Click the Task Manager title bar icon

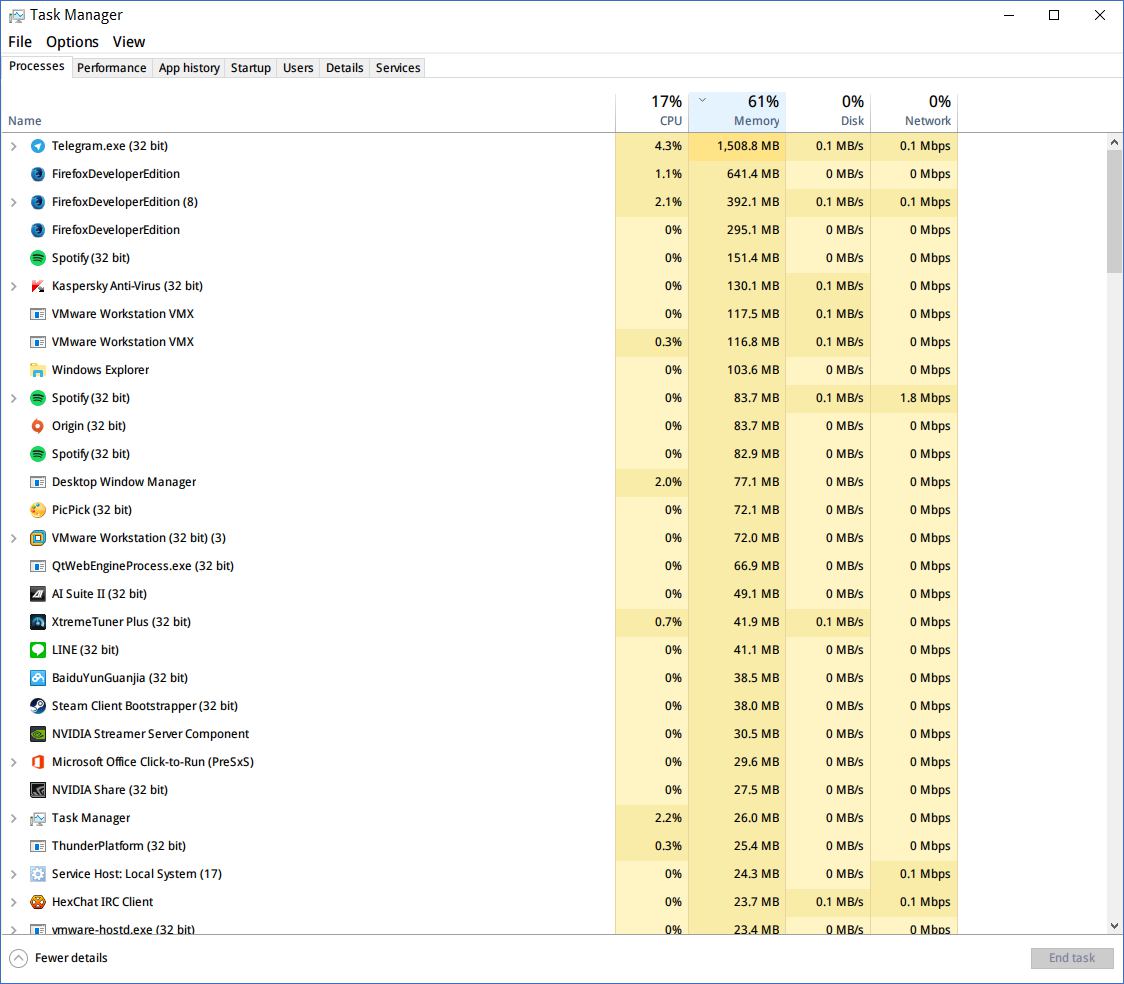click(16, 15)
